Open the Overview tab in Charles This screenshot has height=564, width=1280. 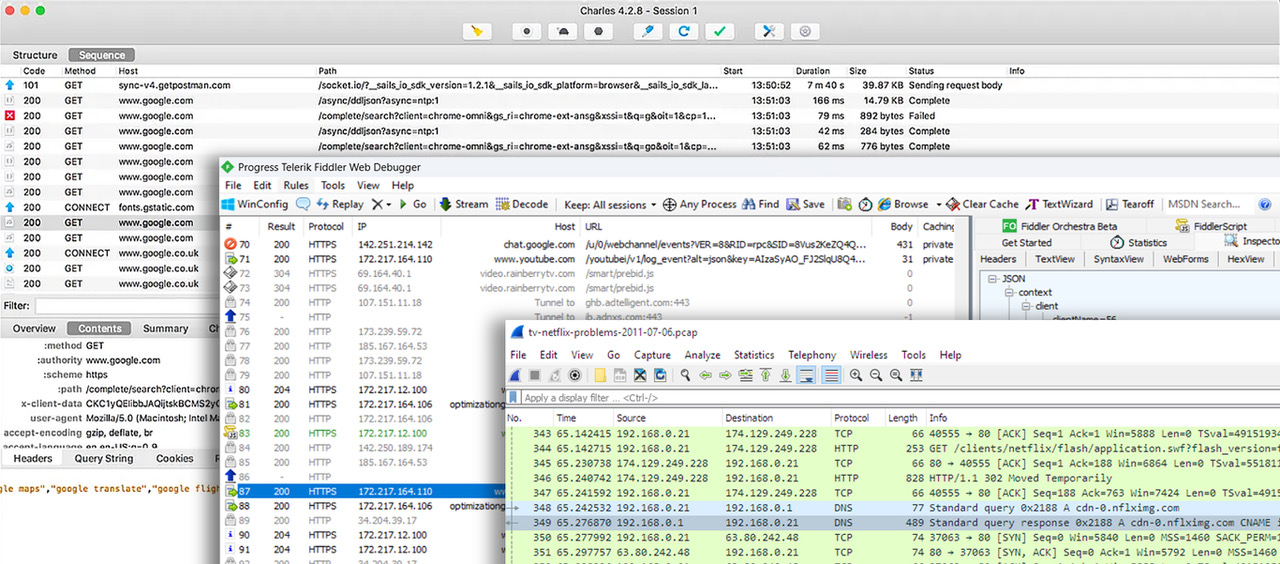pyautogui.click(x=34, y=328)
